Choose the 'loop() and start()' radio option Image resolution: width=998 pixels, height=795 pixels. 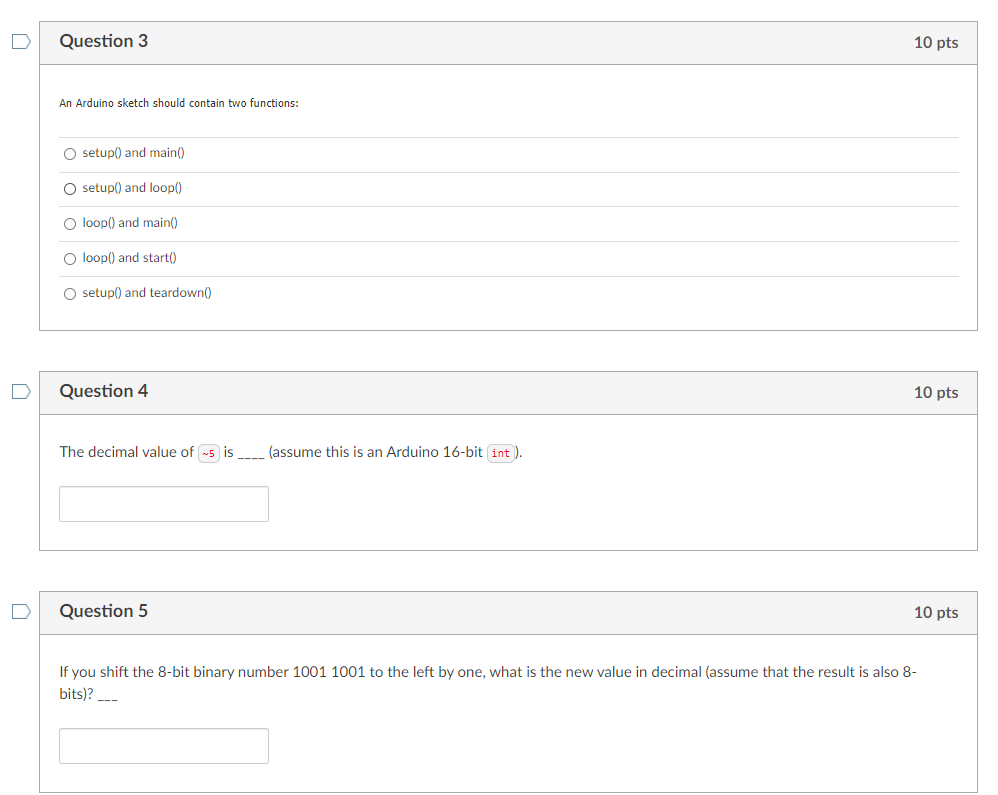click(70, 258)
